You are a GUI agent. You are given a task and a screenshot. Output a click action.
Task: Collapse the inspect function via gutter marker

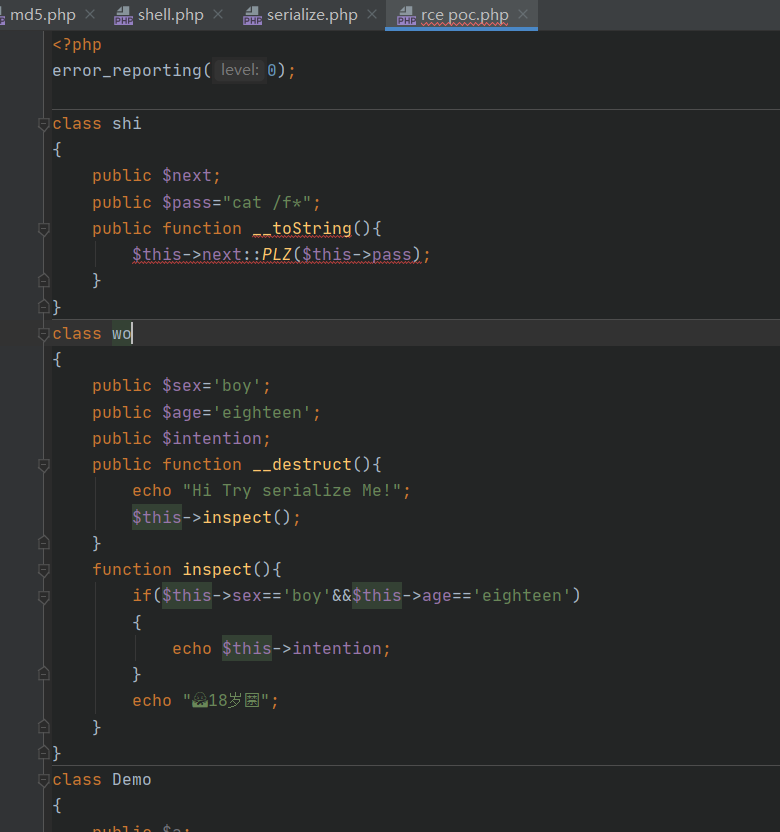coord(43,570)
